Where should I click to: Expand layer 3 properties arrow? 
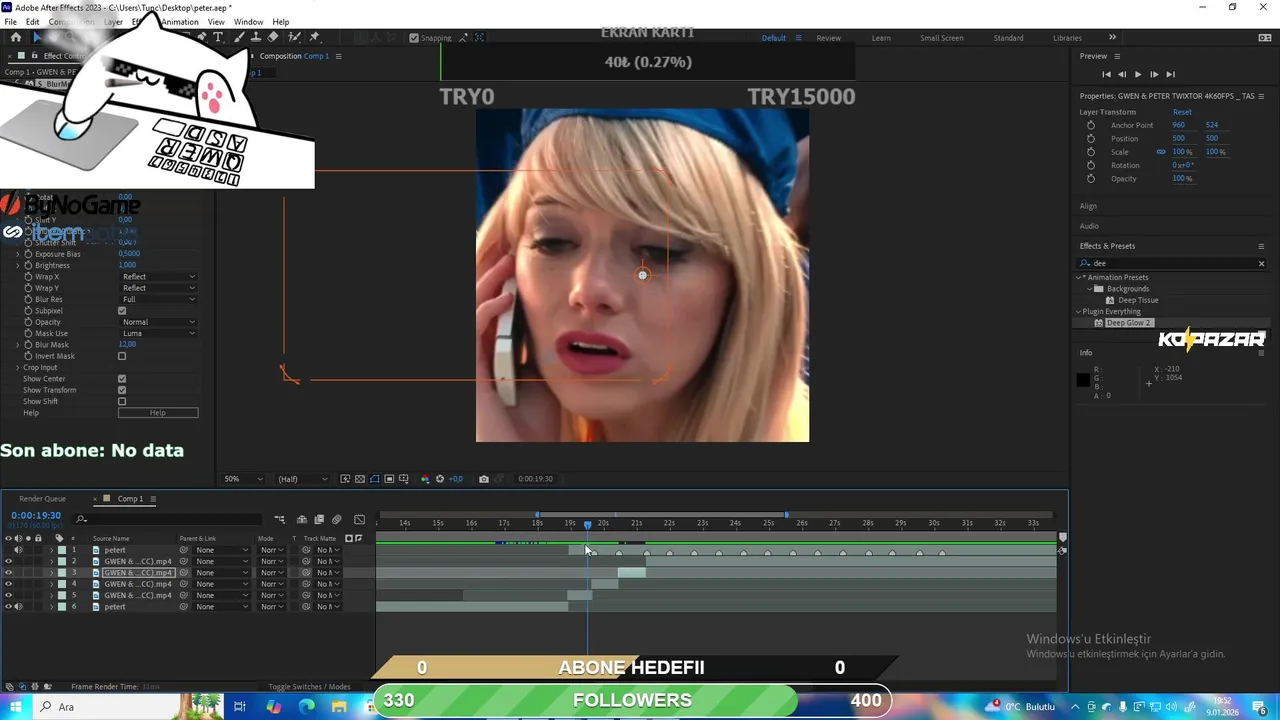click(51, 573)
